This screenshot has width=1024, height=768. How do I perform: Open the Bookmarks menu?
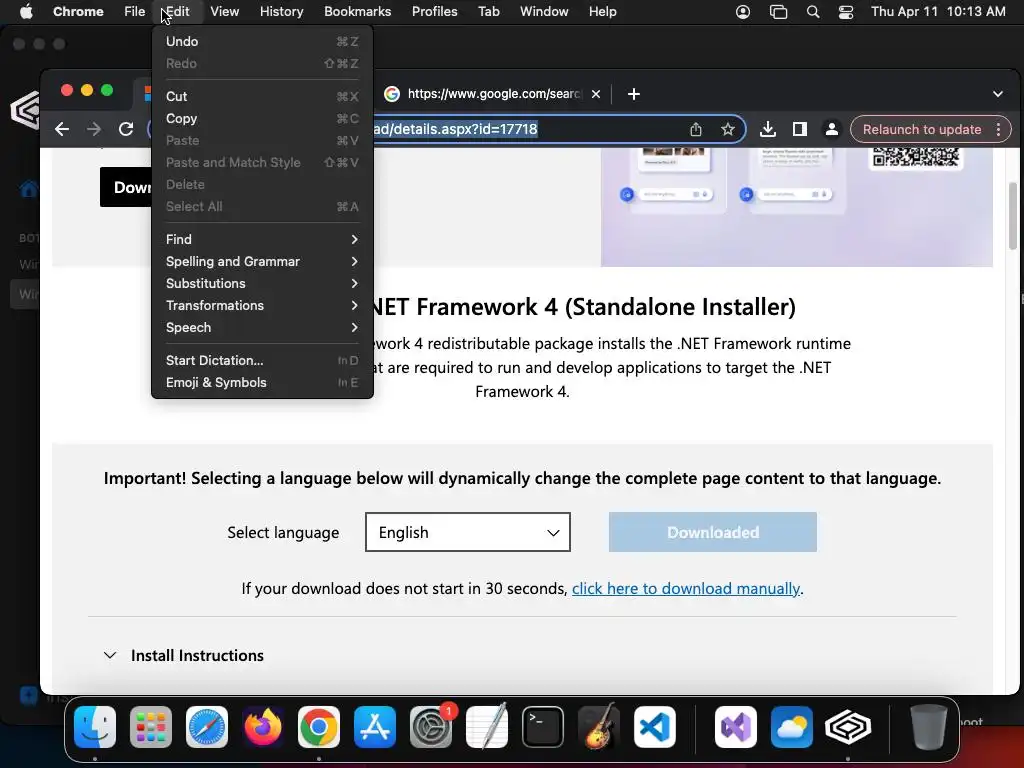pyautogui.click(x=357, y=12)
